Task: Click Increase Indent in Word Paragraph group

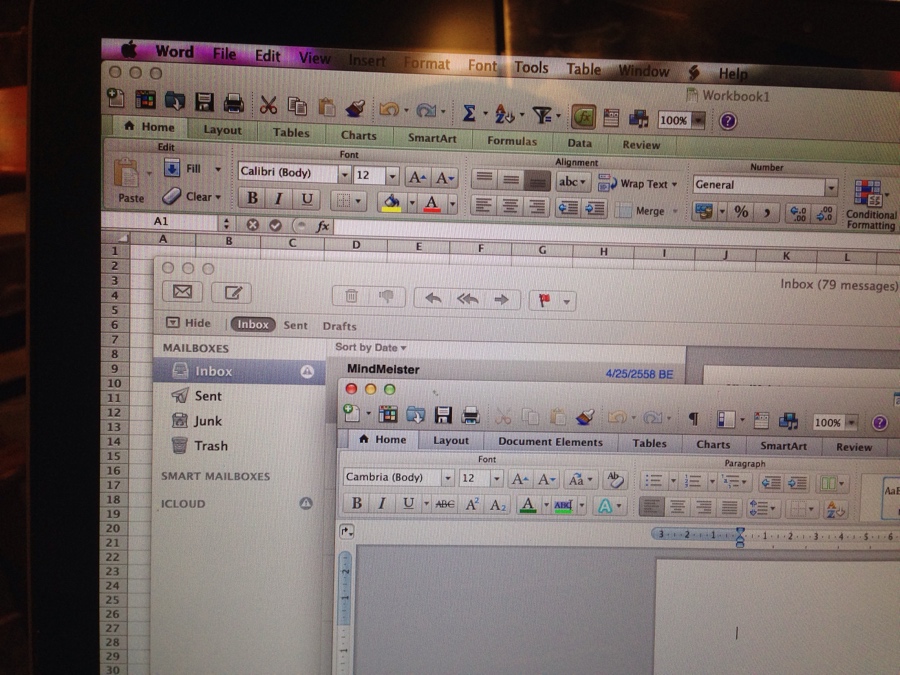Action: pyautogui.click(x=797, y=483)
